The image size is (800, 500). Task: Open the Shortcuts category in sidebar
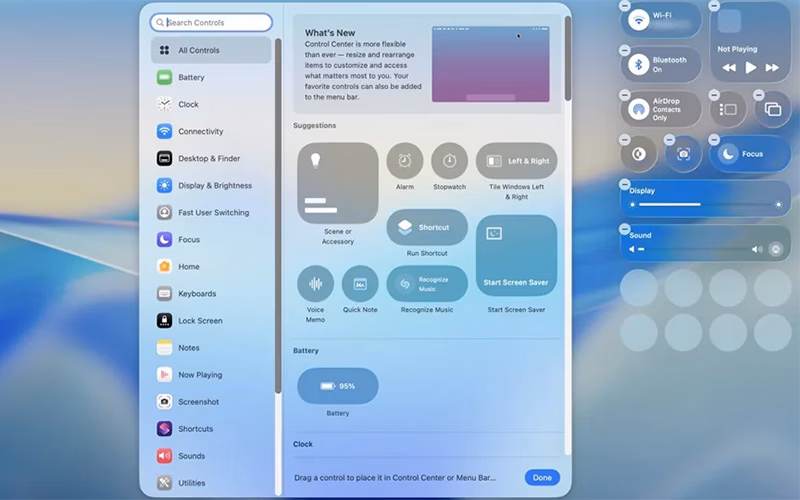(195, 429)
